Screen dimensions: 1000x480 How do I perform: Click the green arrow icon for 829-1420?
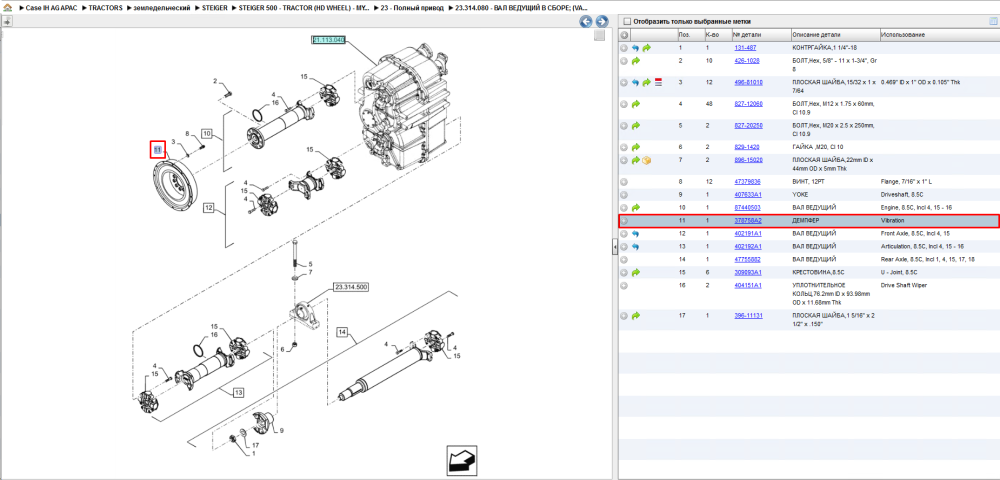pyautogui.click(x=635, y=147)
